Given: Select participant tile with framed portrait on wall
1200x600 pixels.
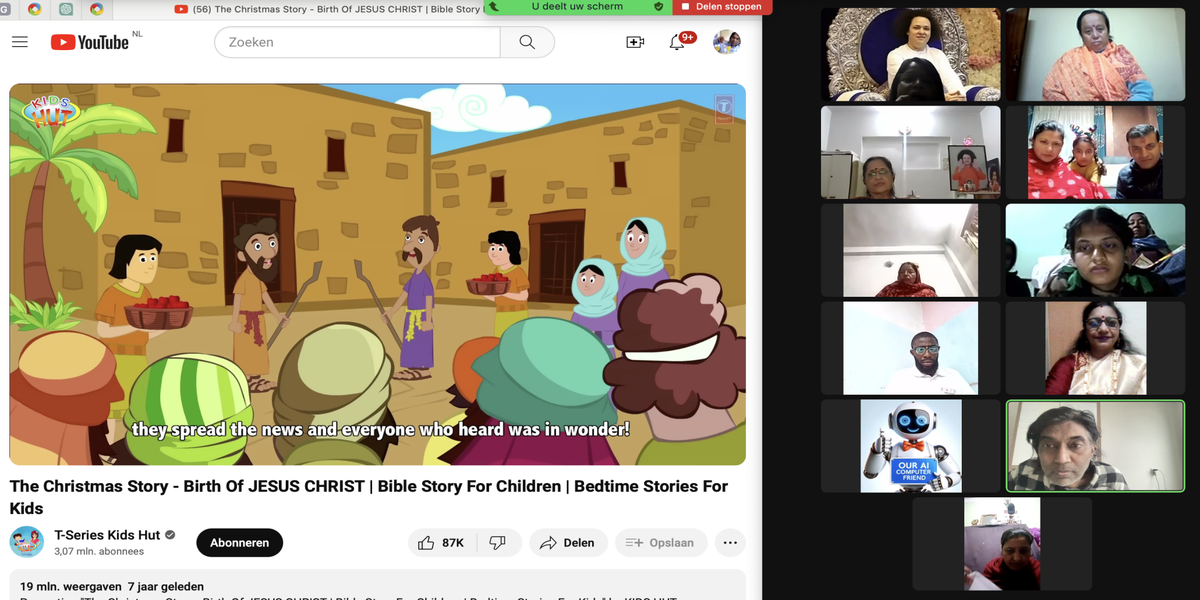Looking at the screenshot, I should point(911,152).
